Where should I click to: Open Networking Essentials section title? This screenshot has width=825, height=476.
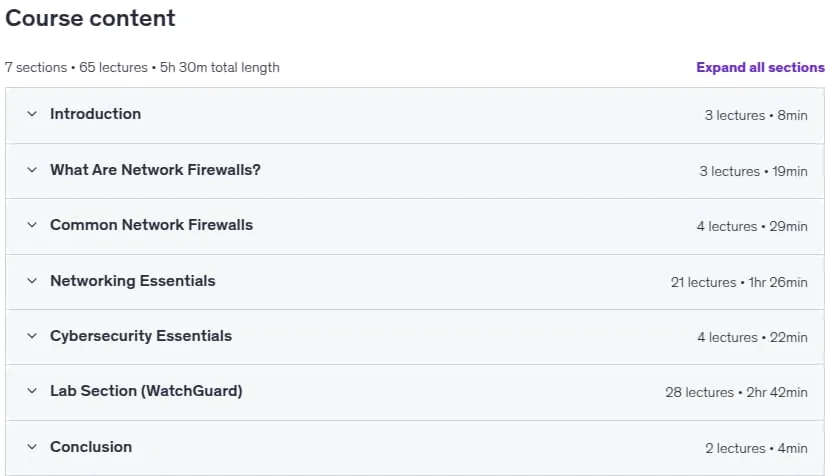click(133, 281)
